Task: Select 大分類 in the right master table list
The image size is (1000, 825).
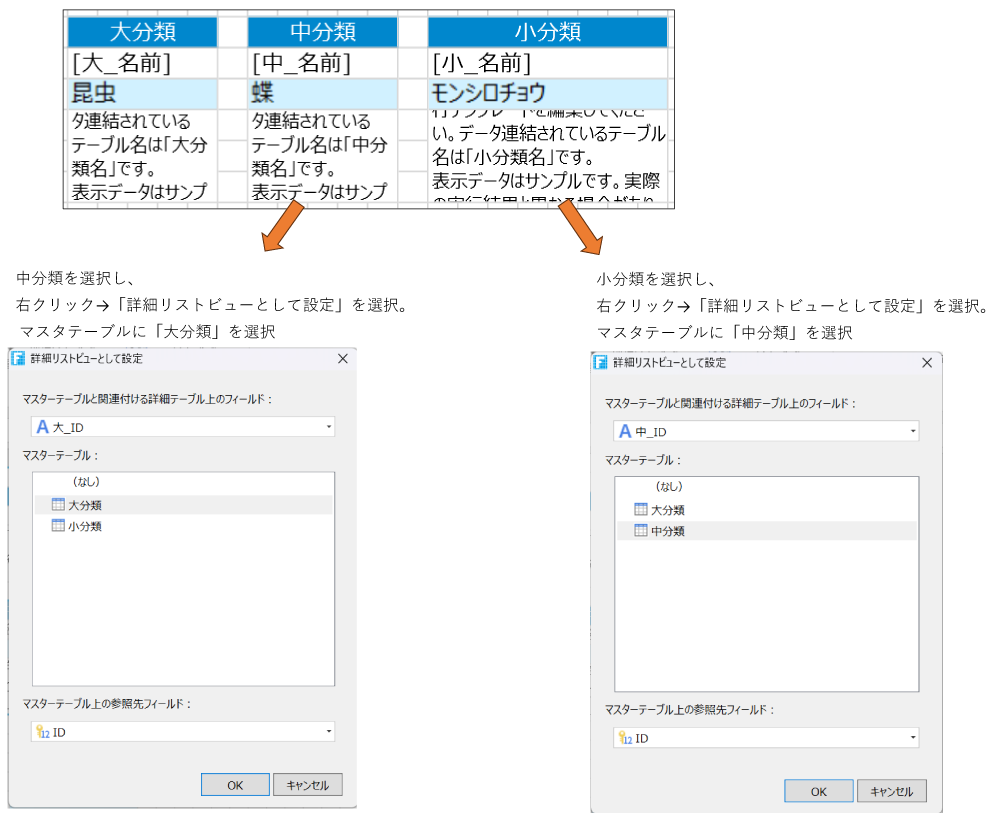Action: (x=767, y=509)
